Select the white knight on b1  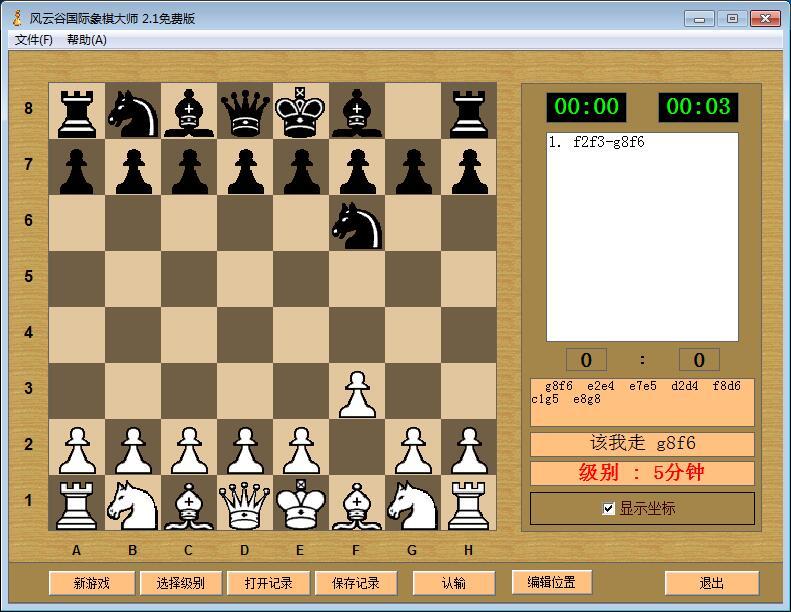(x=133, y=504)
